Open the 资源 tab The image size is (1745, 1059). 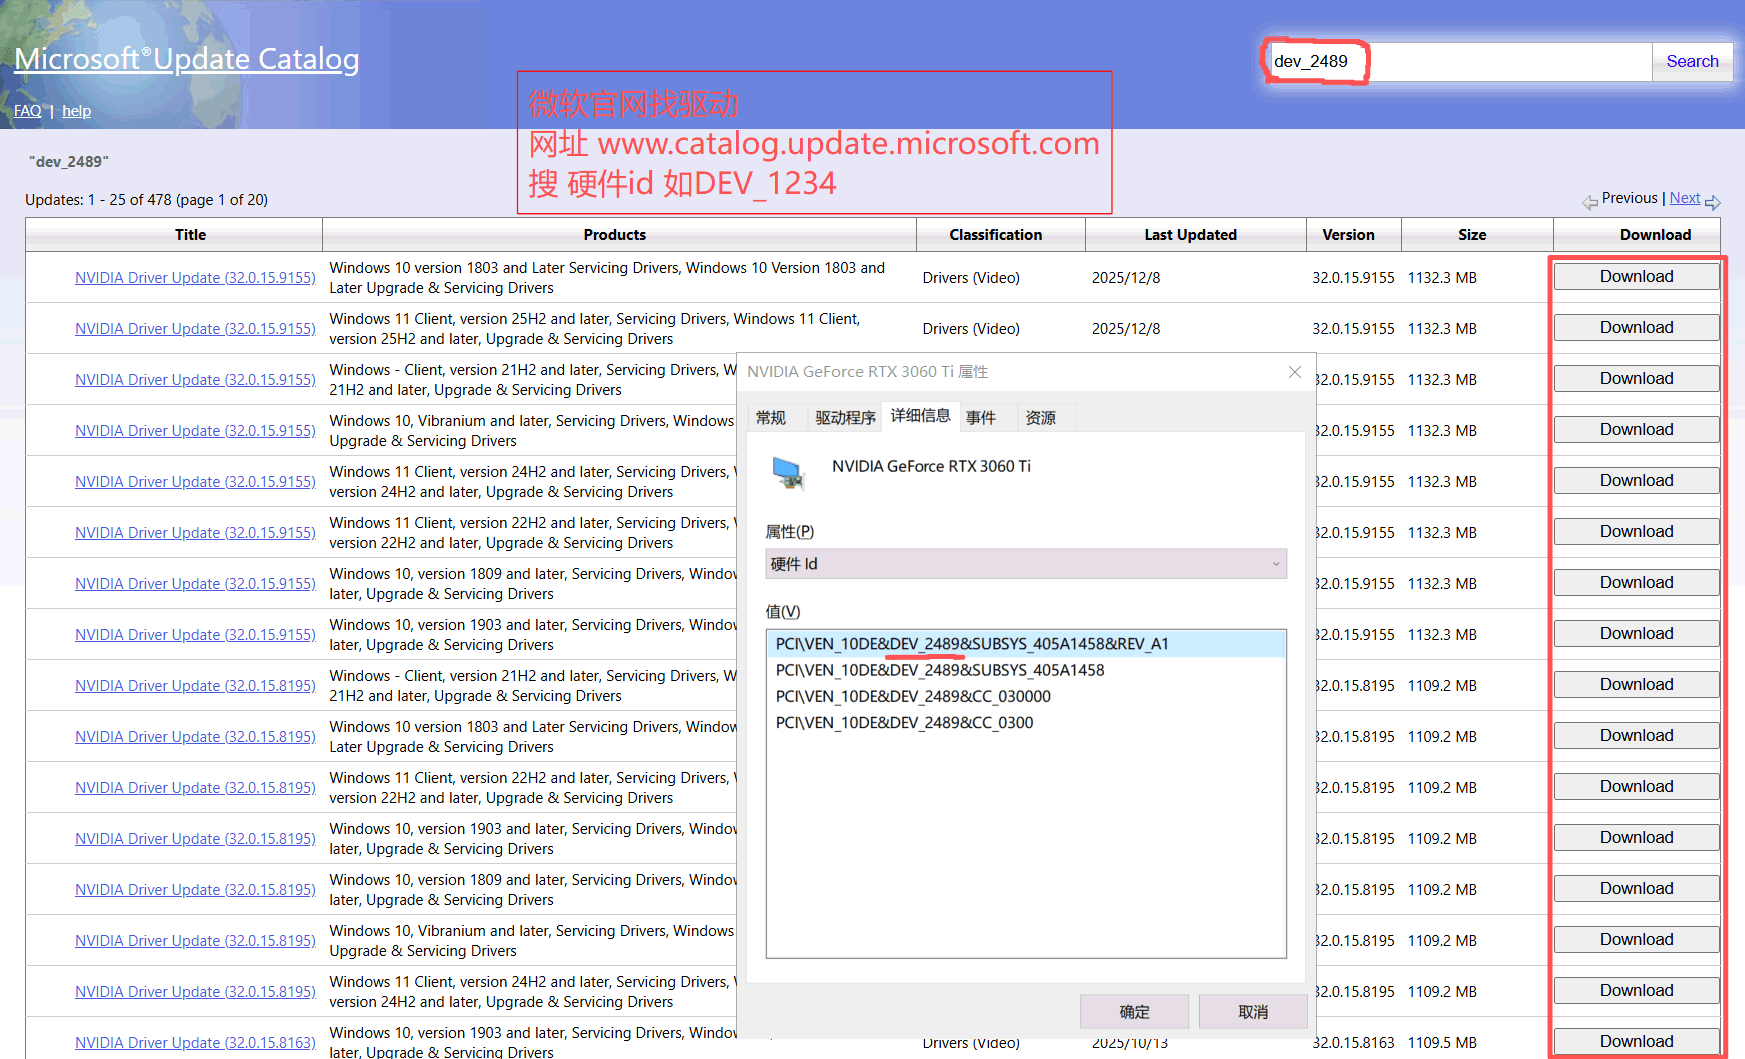(1040, 417)
